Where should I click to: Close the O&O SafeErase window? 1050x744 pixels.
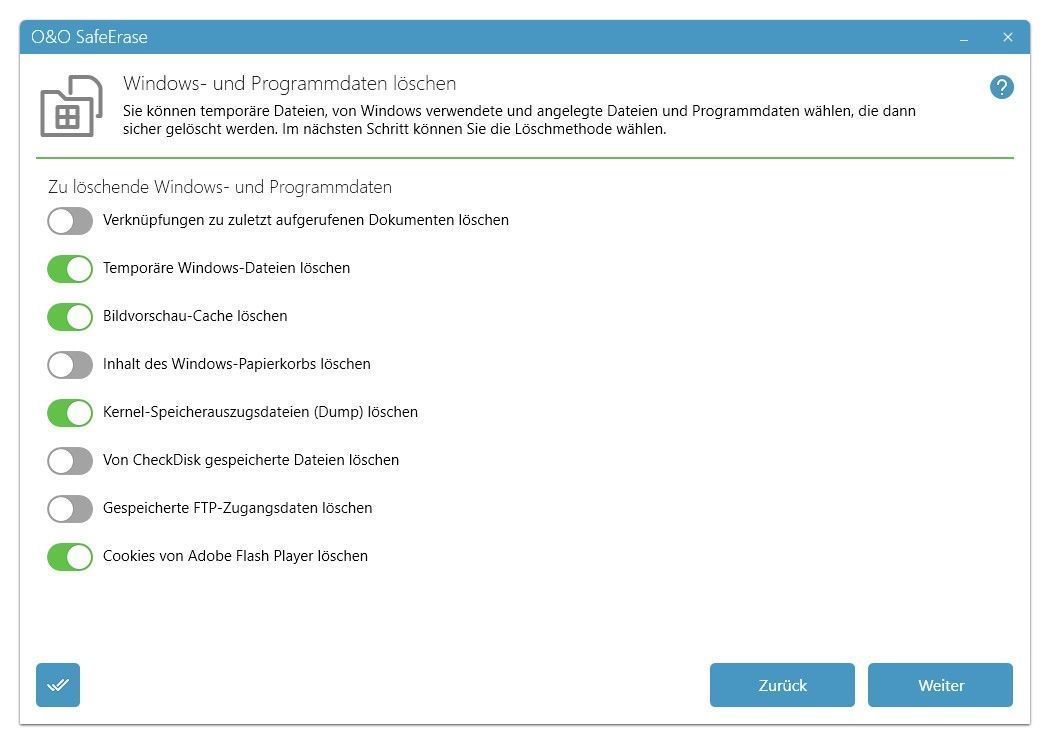click(1008, 37)
